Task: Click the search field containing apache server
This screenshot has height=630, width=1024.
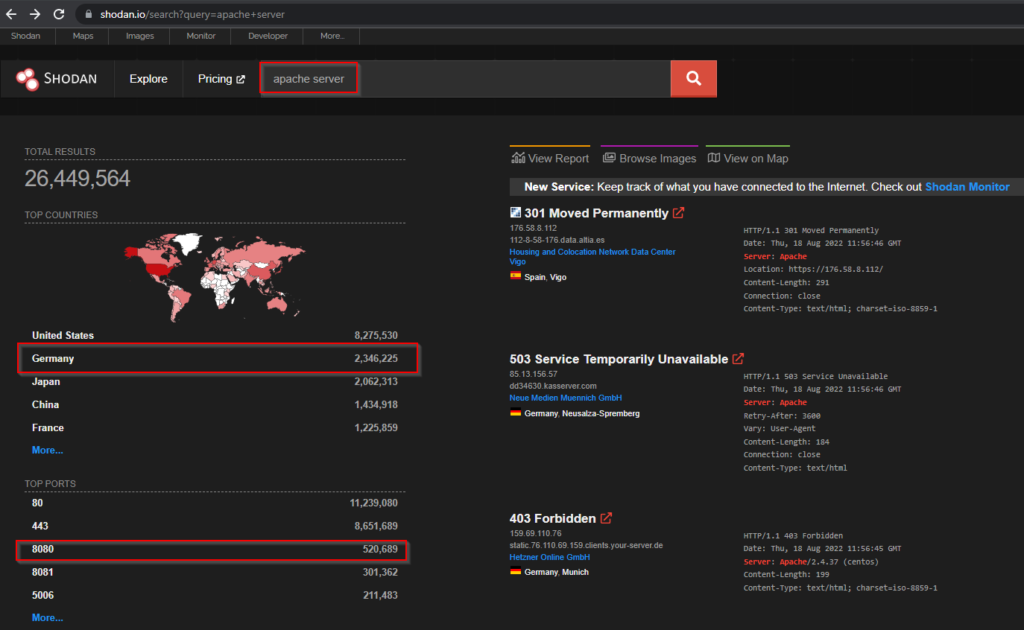Action: pos(309,79)
